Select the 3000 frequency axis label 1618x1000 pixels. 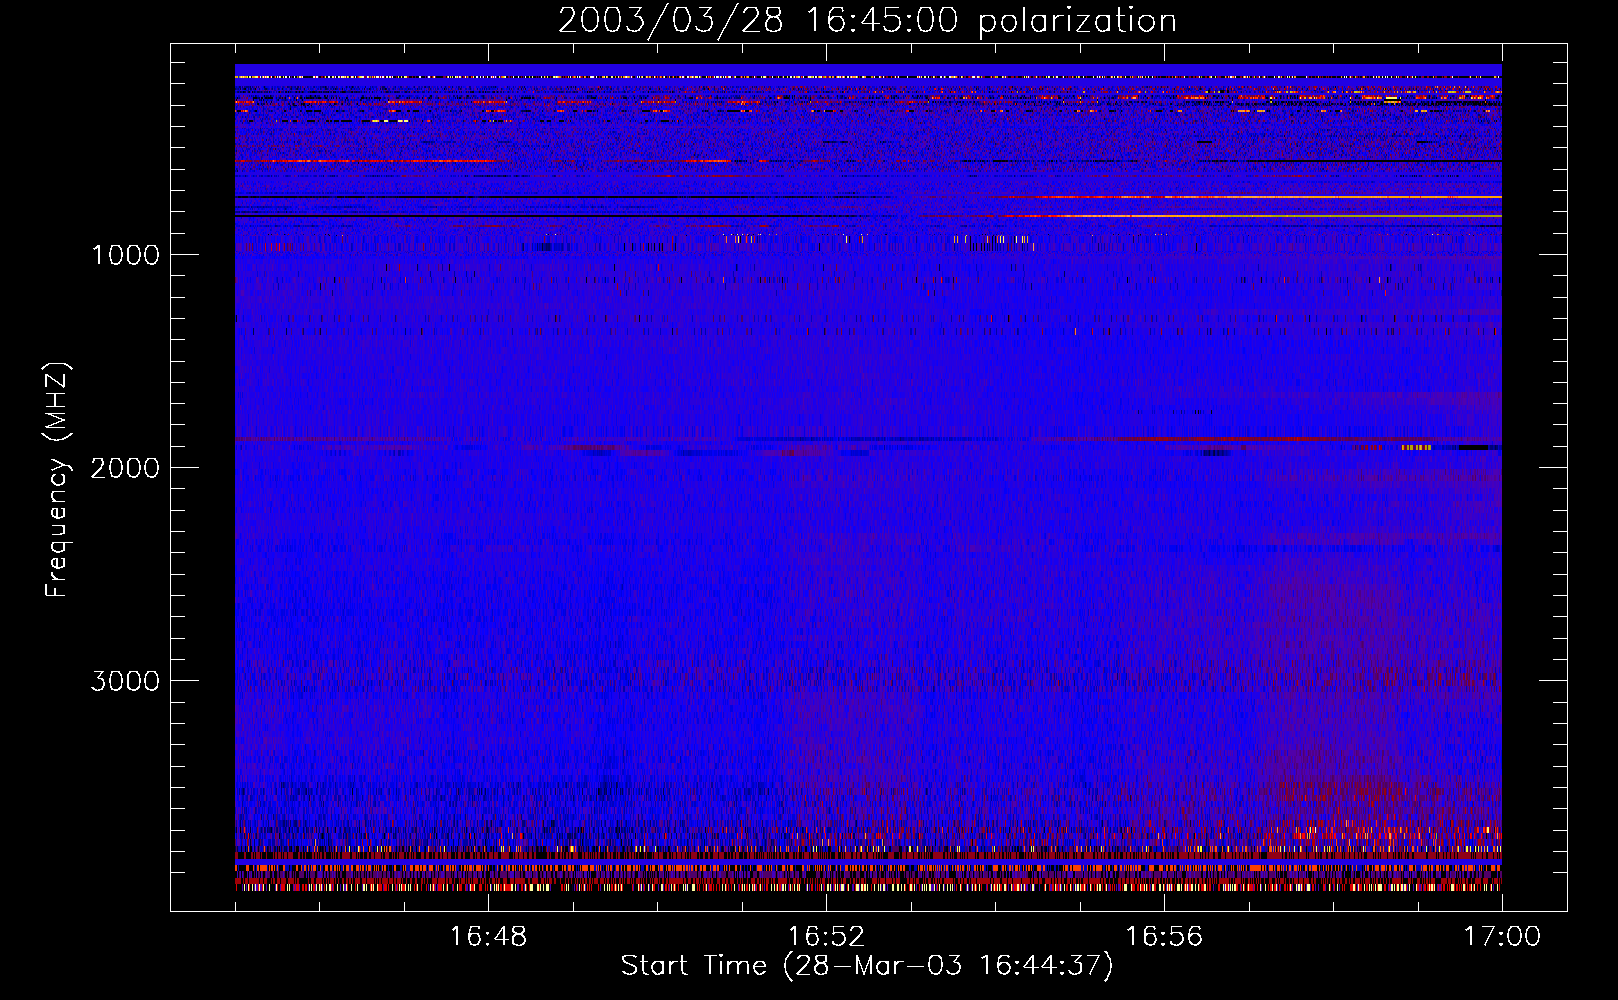(x=125, y=681)
